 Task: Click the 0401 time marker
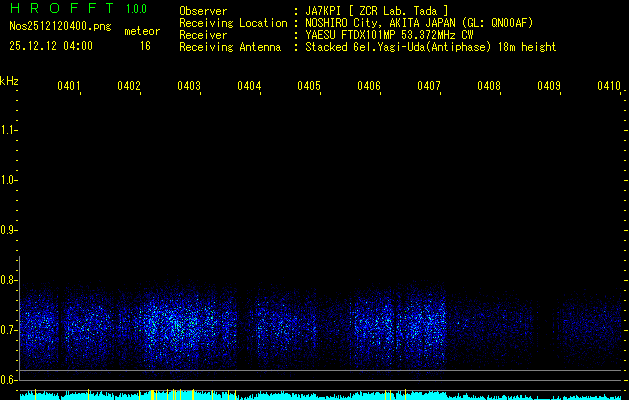[x=69, y=87]
